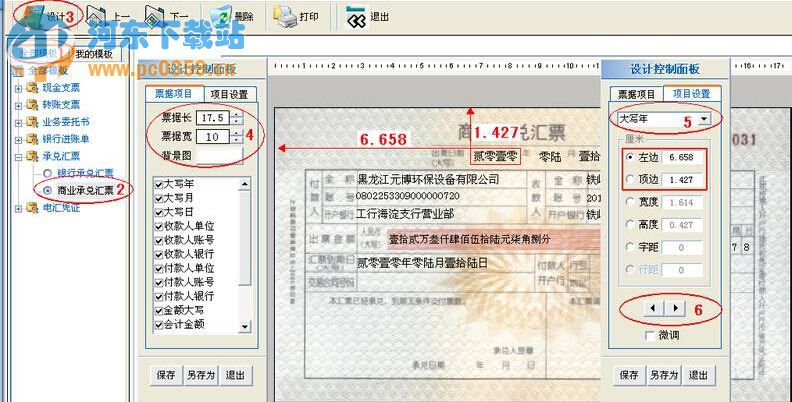Toggle 收款人单位 checkbox

[159, 227]
